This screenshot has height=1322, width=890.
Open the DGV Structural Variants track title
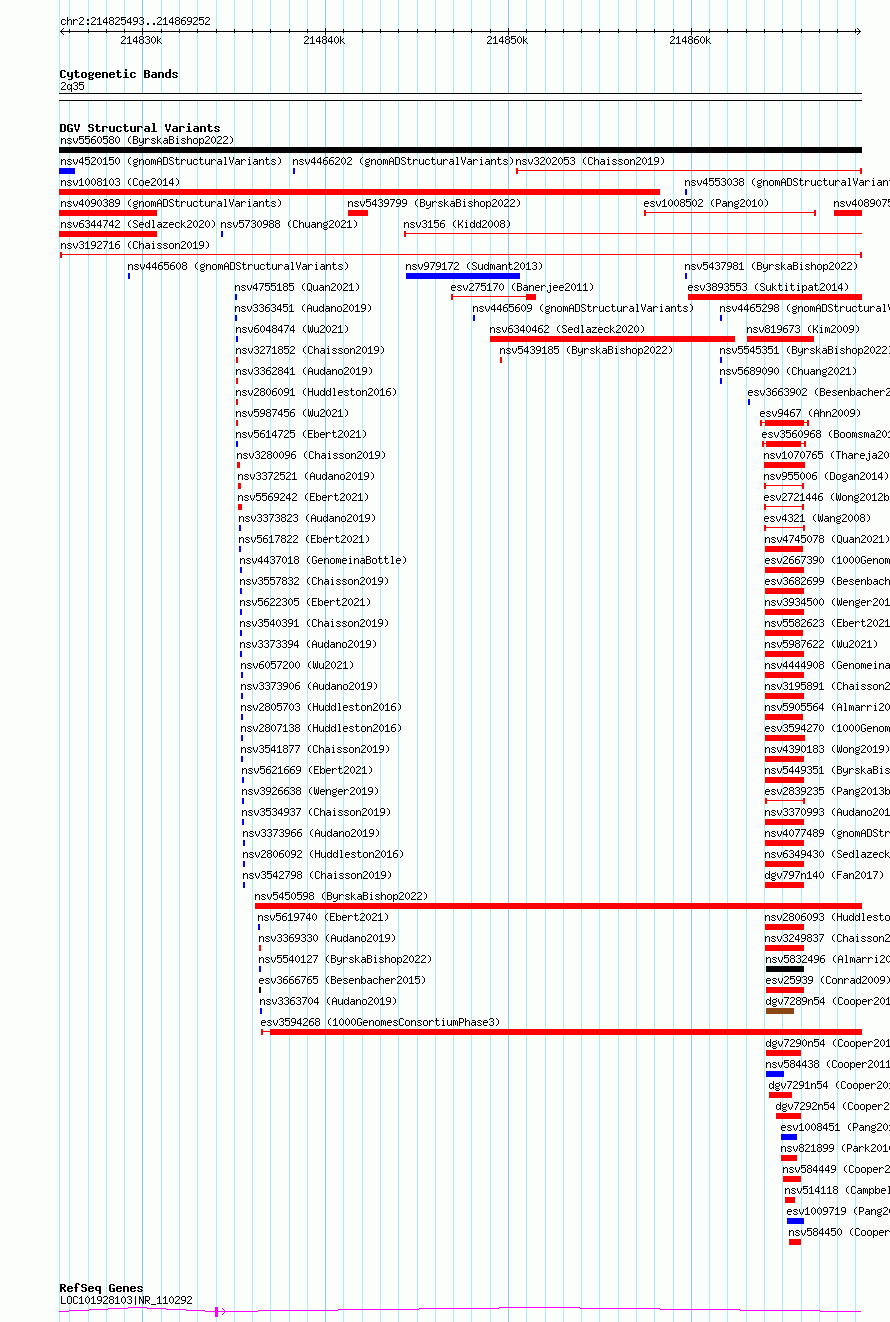coord(139,128)
